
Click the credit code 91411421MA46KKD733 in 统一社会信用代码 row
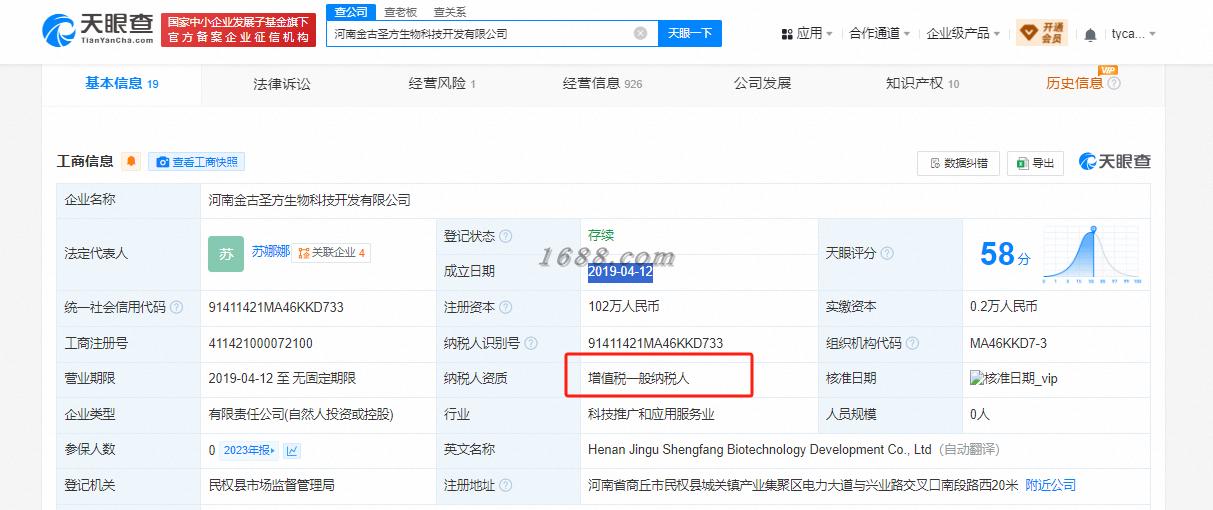click(276, 308)
